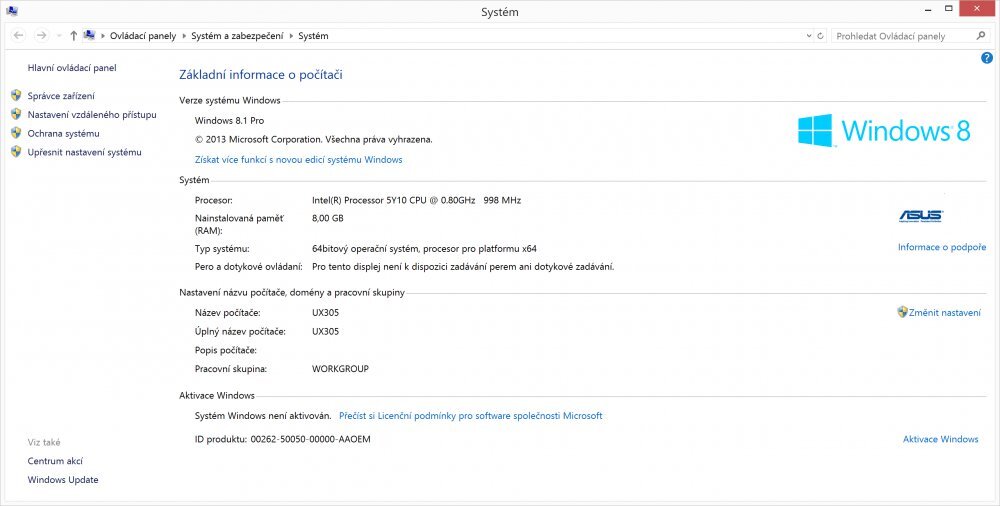This screenshot has height=506, width=1000.
Task: Go up one level with Up arrow
Action: coord(73,36)
